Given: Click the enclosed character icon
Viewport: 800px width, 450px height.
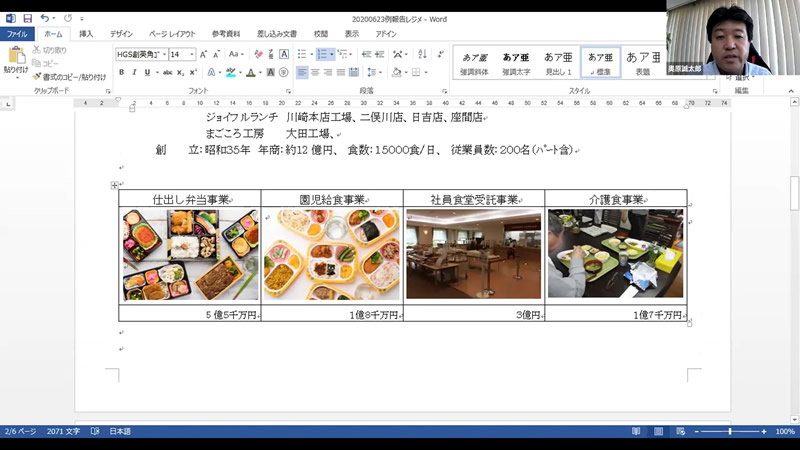Looking at the screenshot, I should coord(284,72).
